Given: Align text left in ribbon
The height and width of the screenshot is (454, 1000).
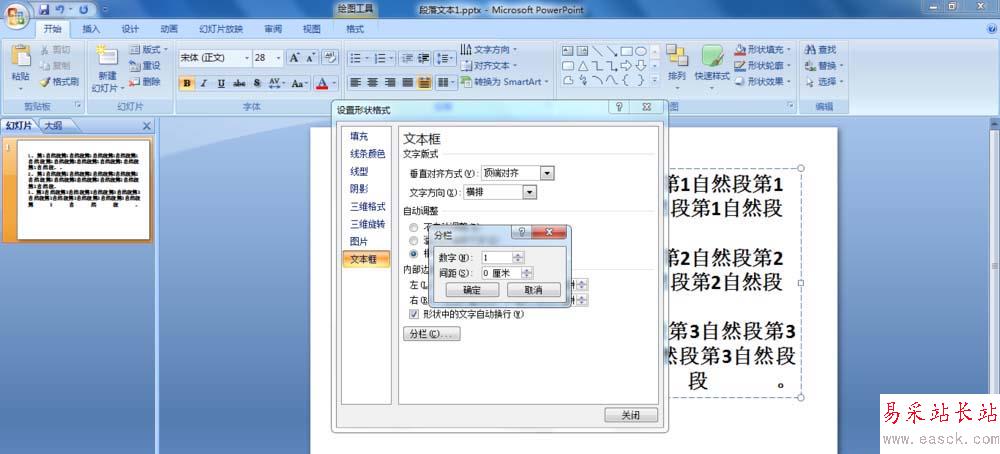Looking at the screenshot, I should point(356,82).
